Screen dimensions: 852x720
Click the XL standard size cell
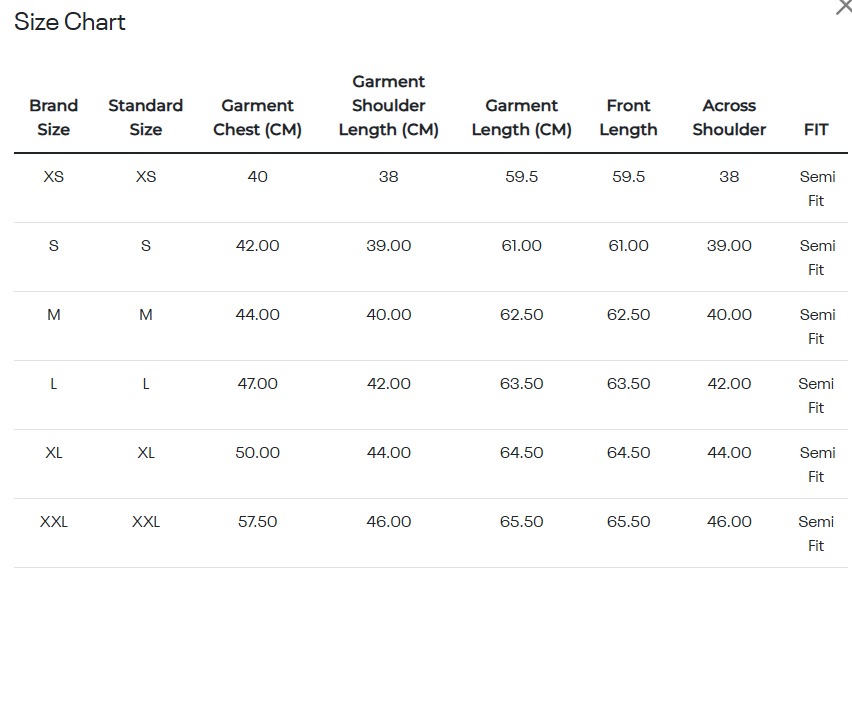(x=146, y=453)
